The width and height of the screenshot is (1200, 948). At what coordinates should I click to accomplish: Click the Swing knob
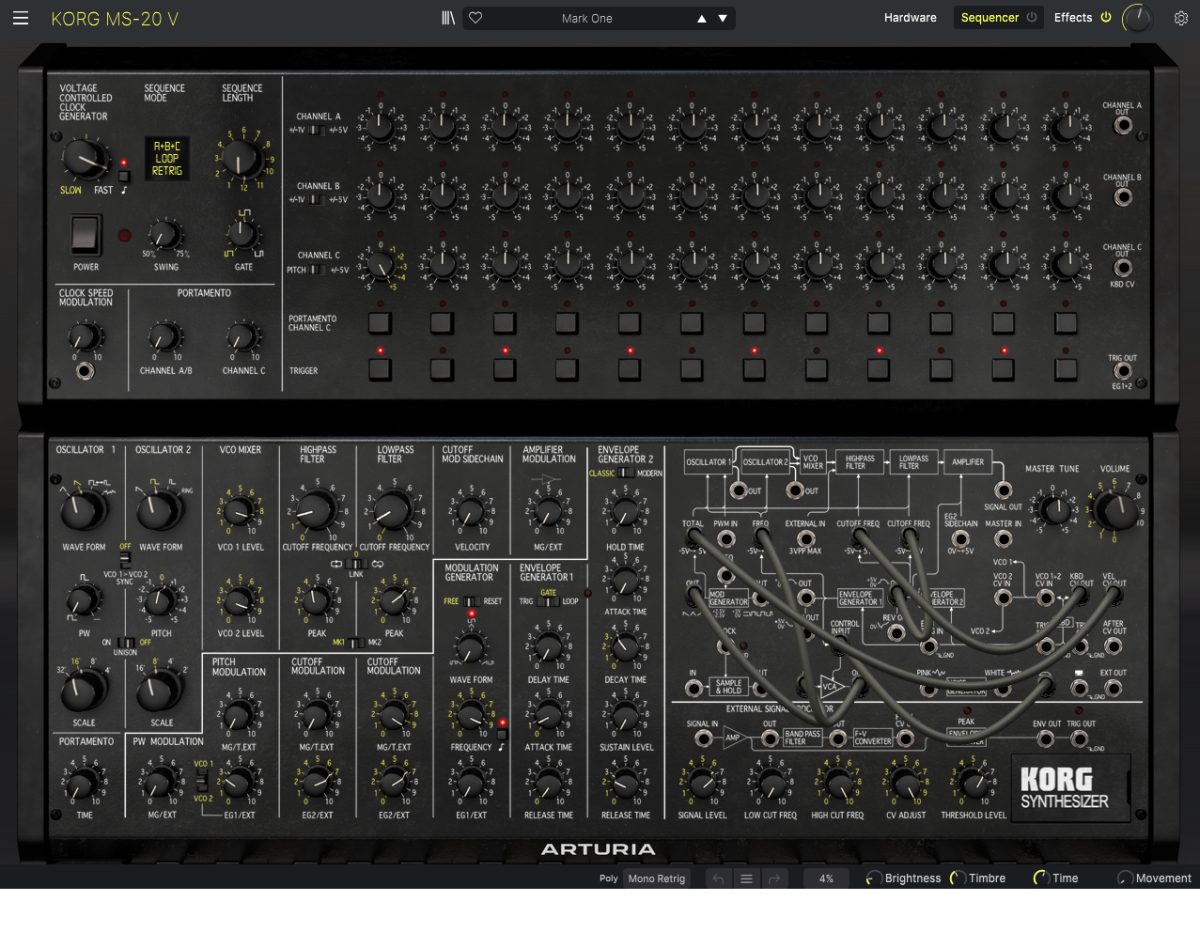(x=166, y=236)
